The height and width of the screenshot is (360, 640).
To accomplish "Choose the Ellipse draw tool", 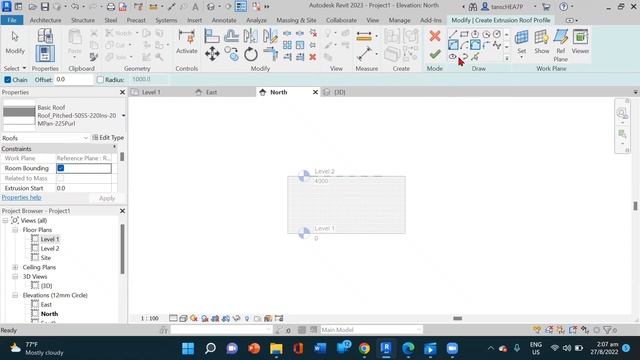I will click(x=453, y=57).
